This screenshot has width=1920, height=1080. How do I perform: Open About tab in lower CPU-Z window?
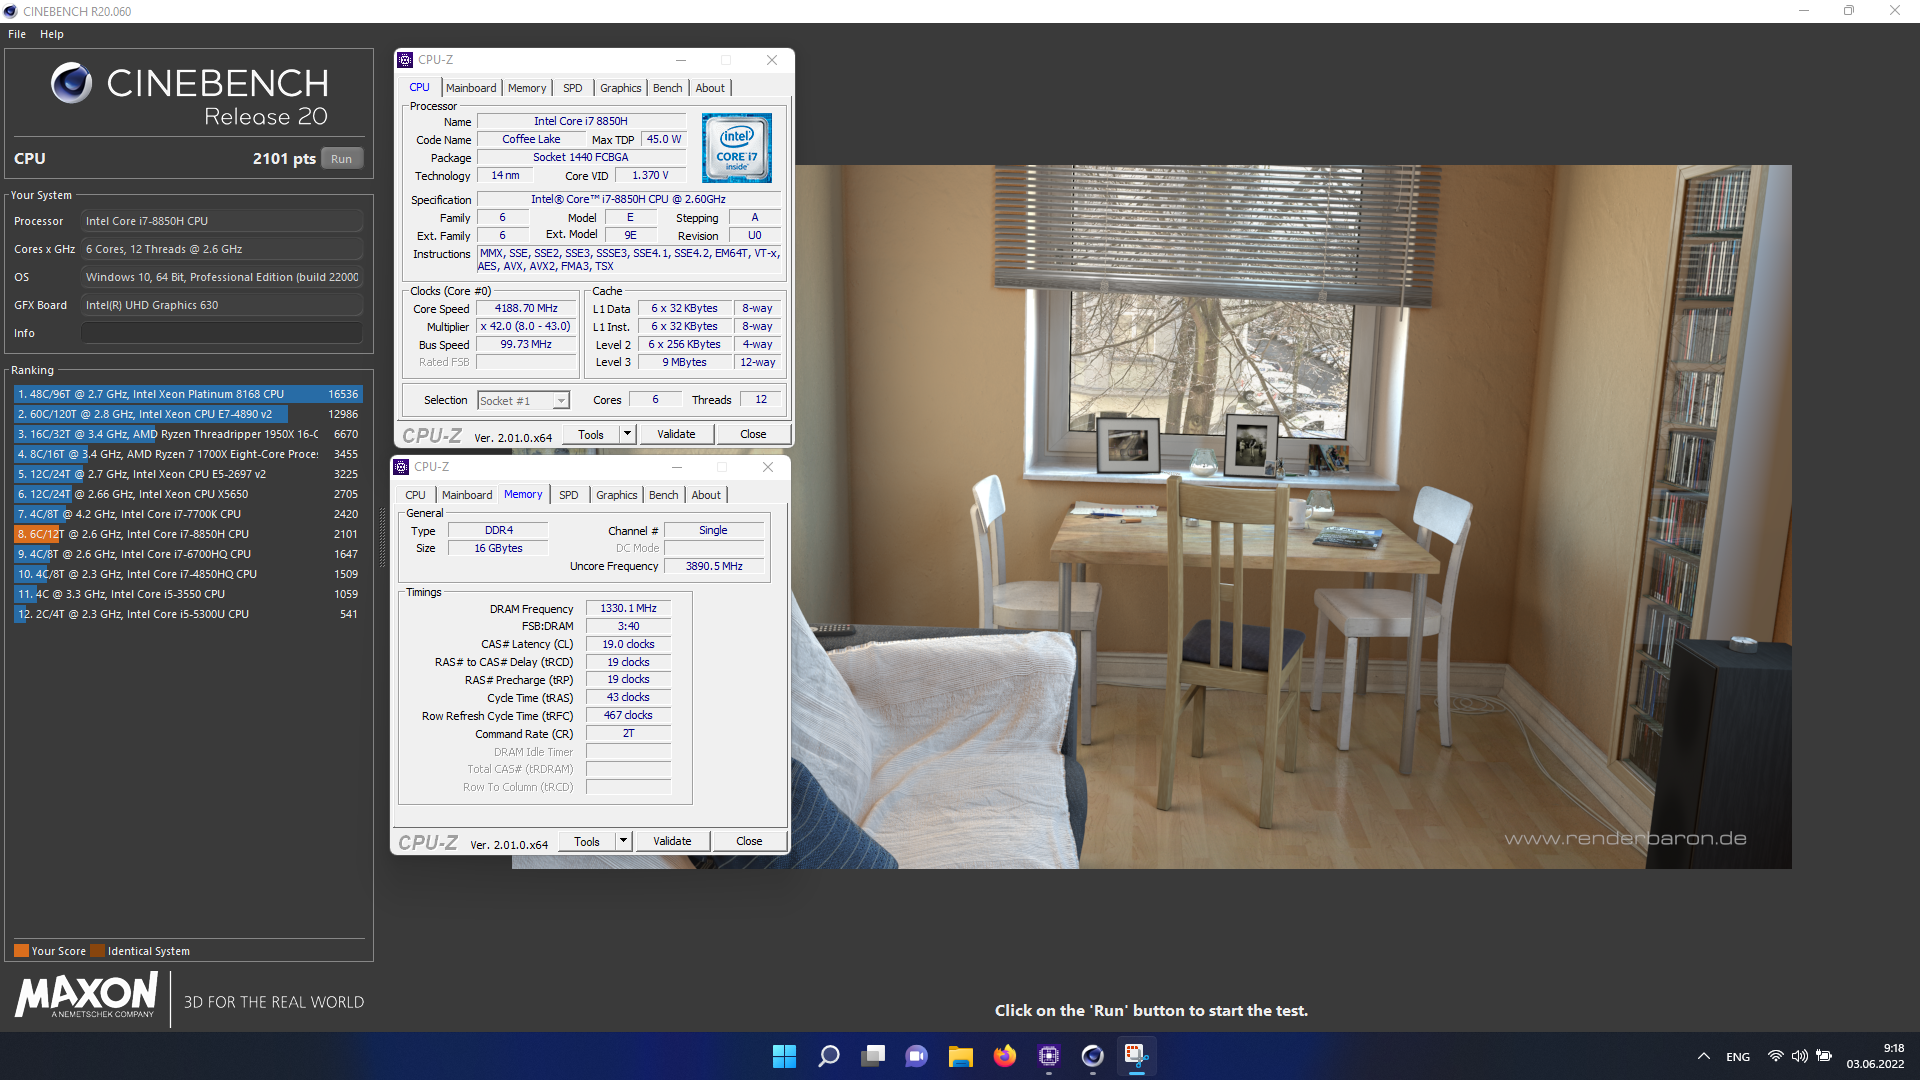[x=707, y=495]
